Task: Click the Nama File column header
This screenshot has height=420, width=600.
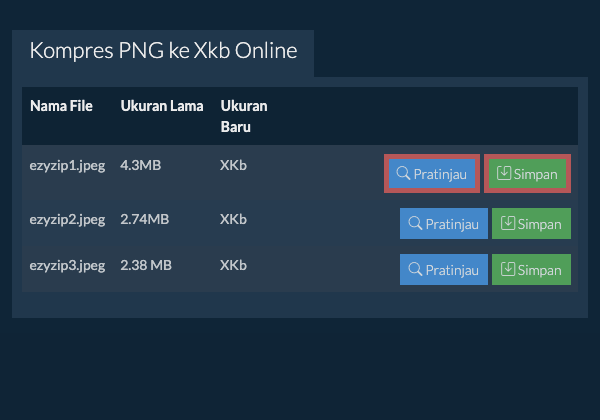Action: point(61,106)
